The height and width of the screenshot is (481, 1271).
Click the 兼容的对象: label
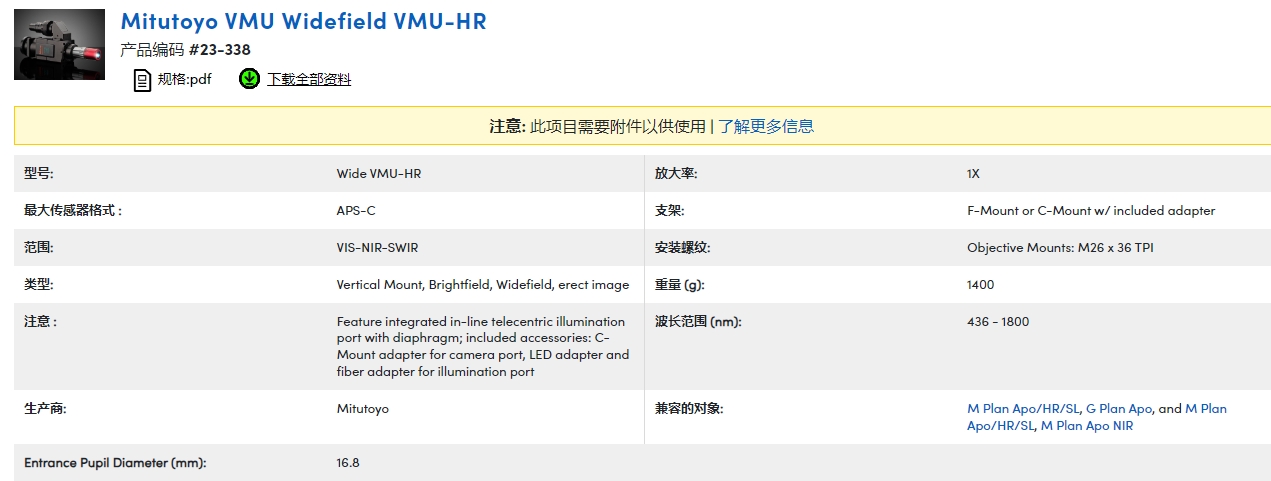click(x=689, y=409)
